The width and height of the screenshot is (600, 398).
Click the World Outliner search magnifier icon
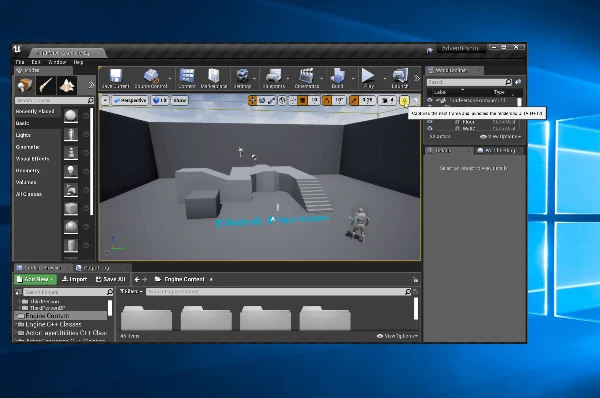click(x=508, y=82)
